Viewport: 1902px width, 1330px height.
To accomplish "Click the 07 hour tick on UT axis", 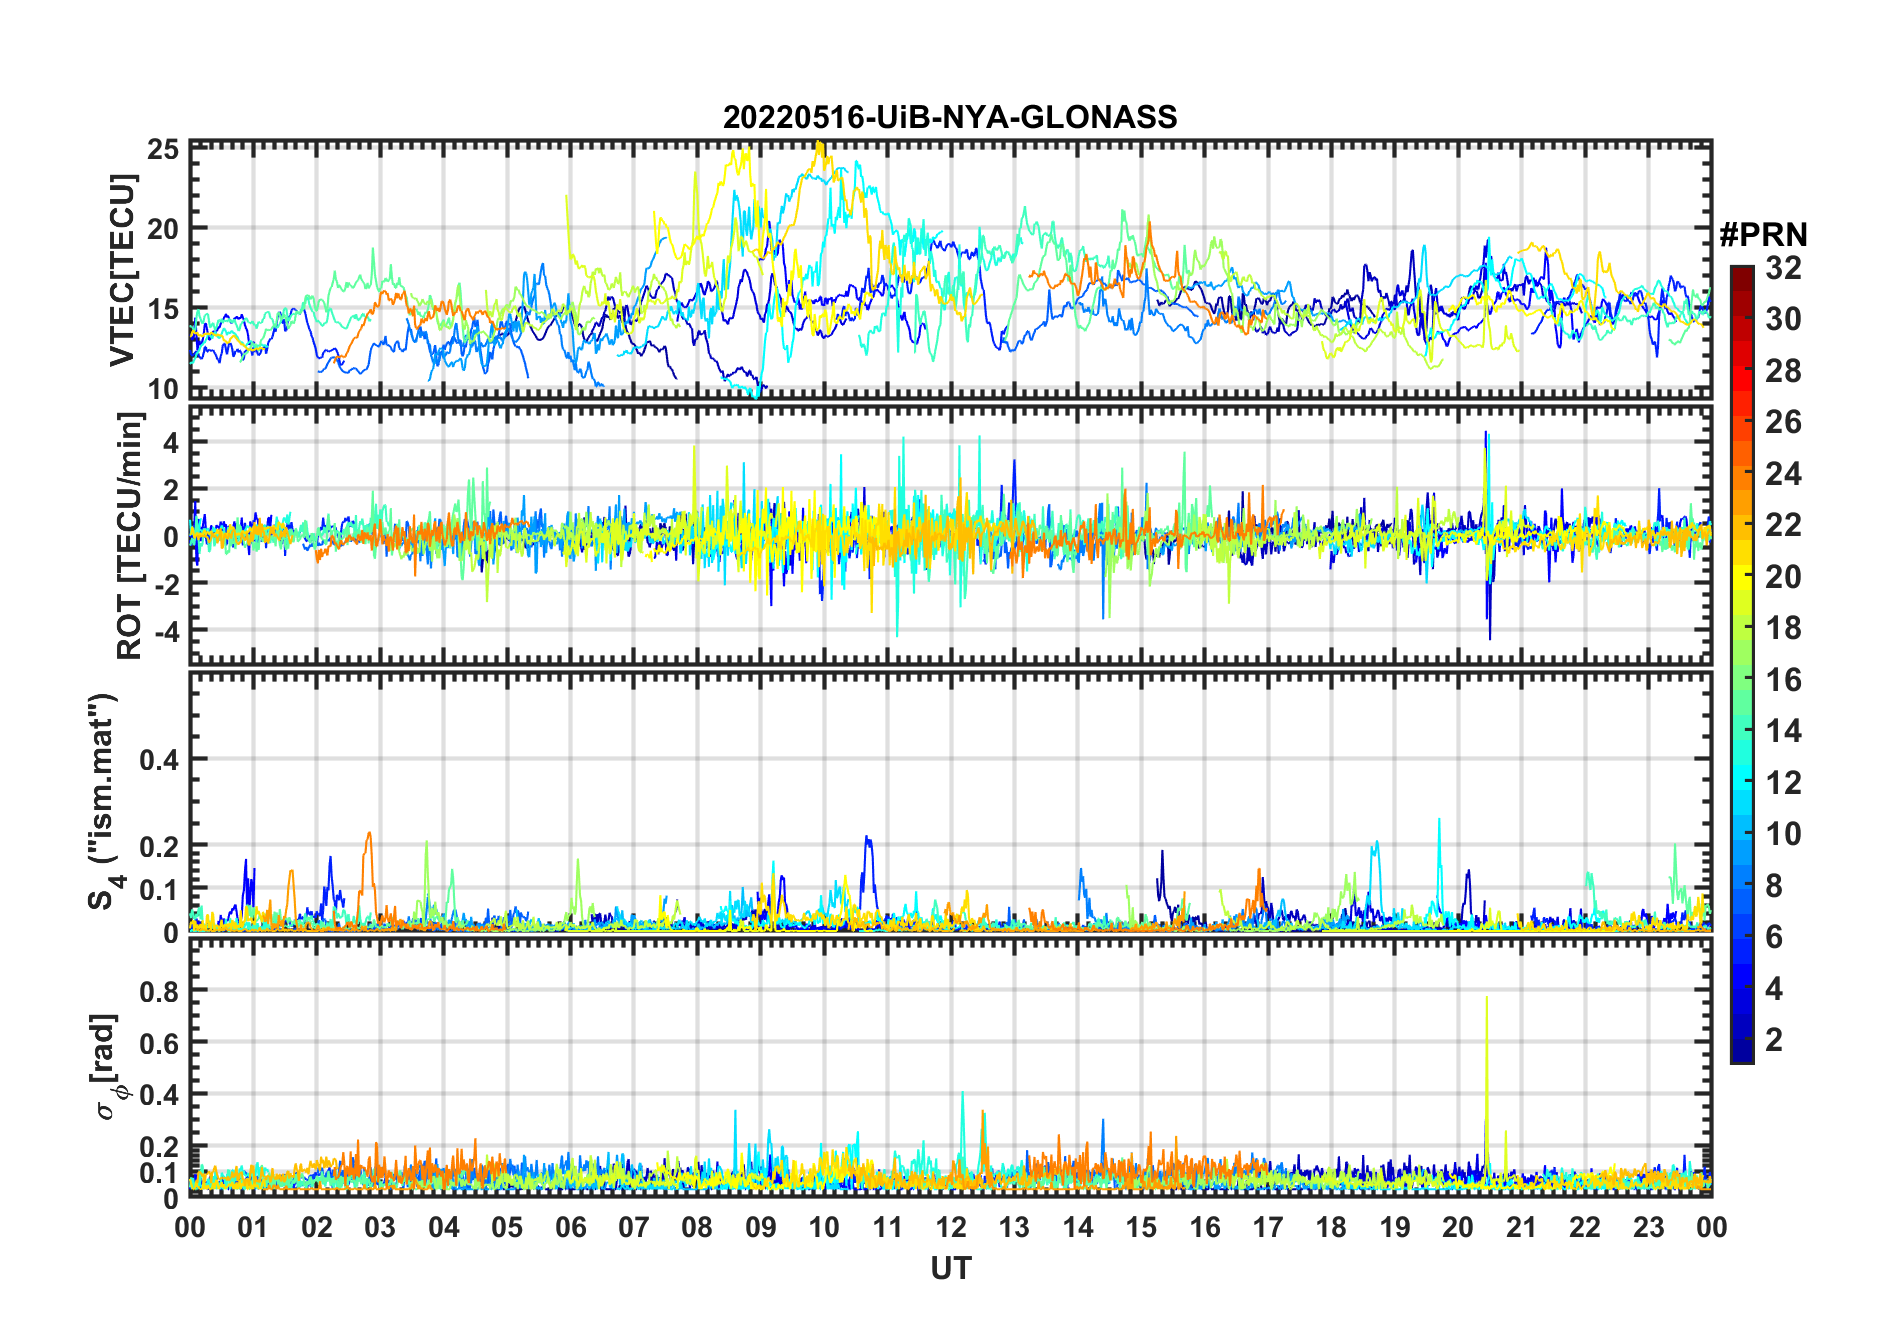I will pyautogui.click(x=634, y=1227).
